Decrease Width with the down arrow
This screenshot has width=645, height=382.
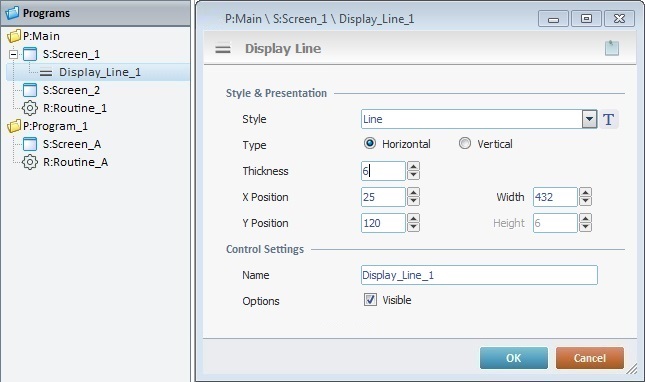[x=585, y=201]
